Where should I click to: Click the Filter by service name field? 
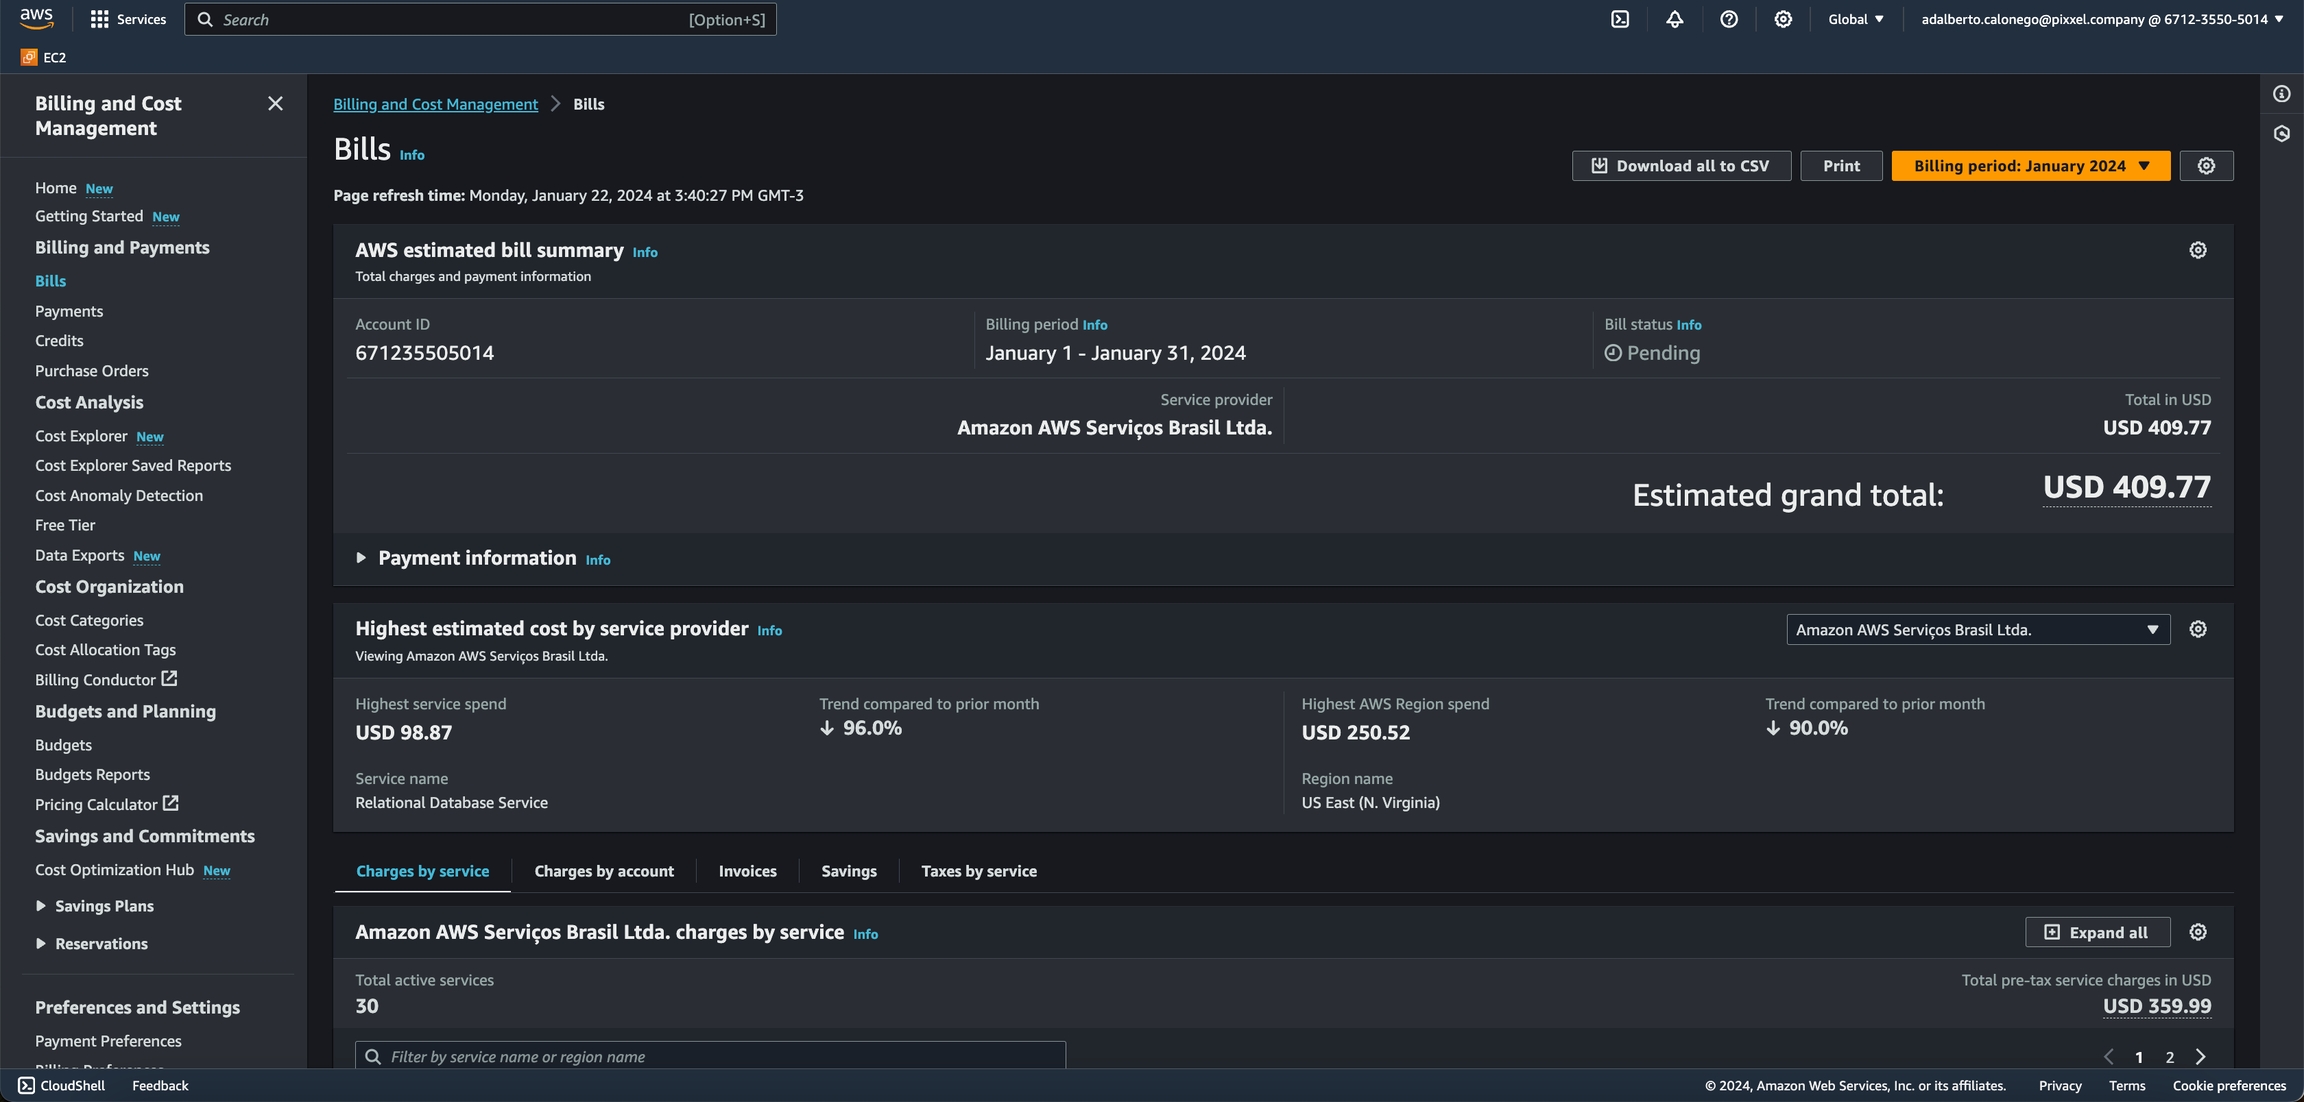(710, 1056)
